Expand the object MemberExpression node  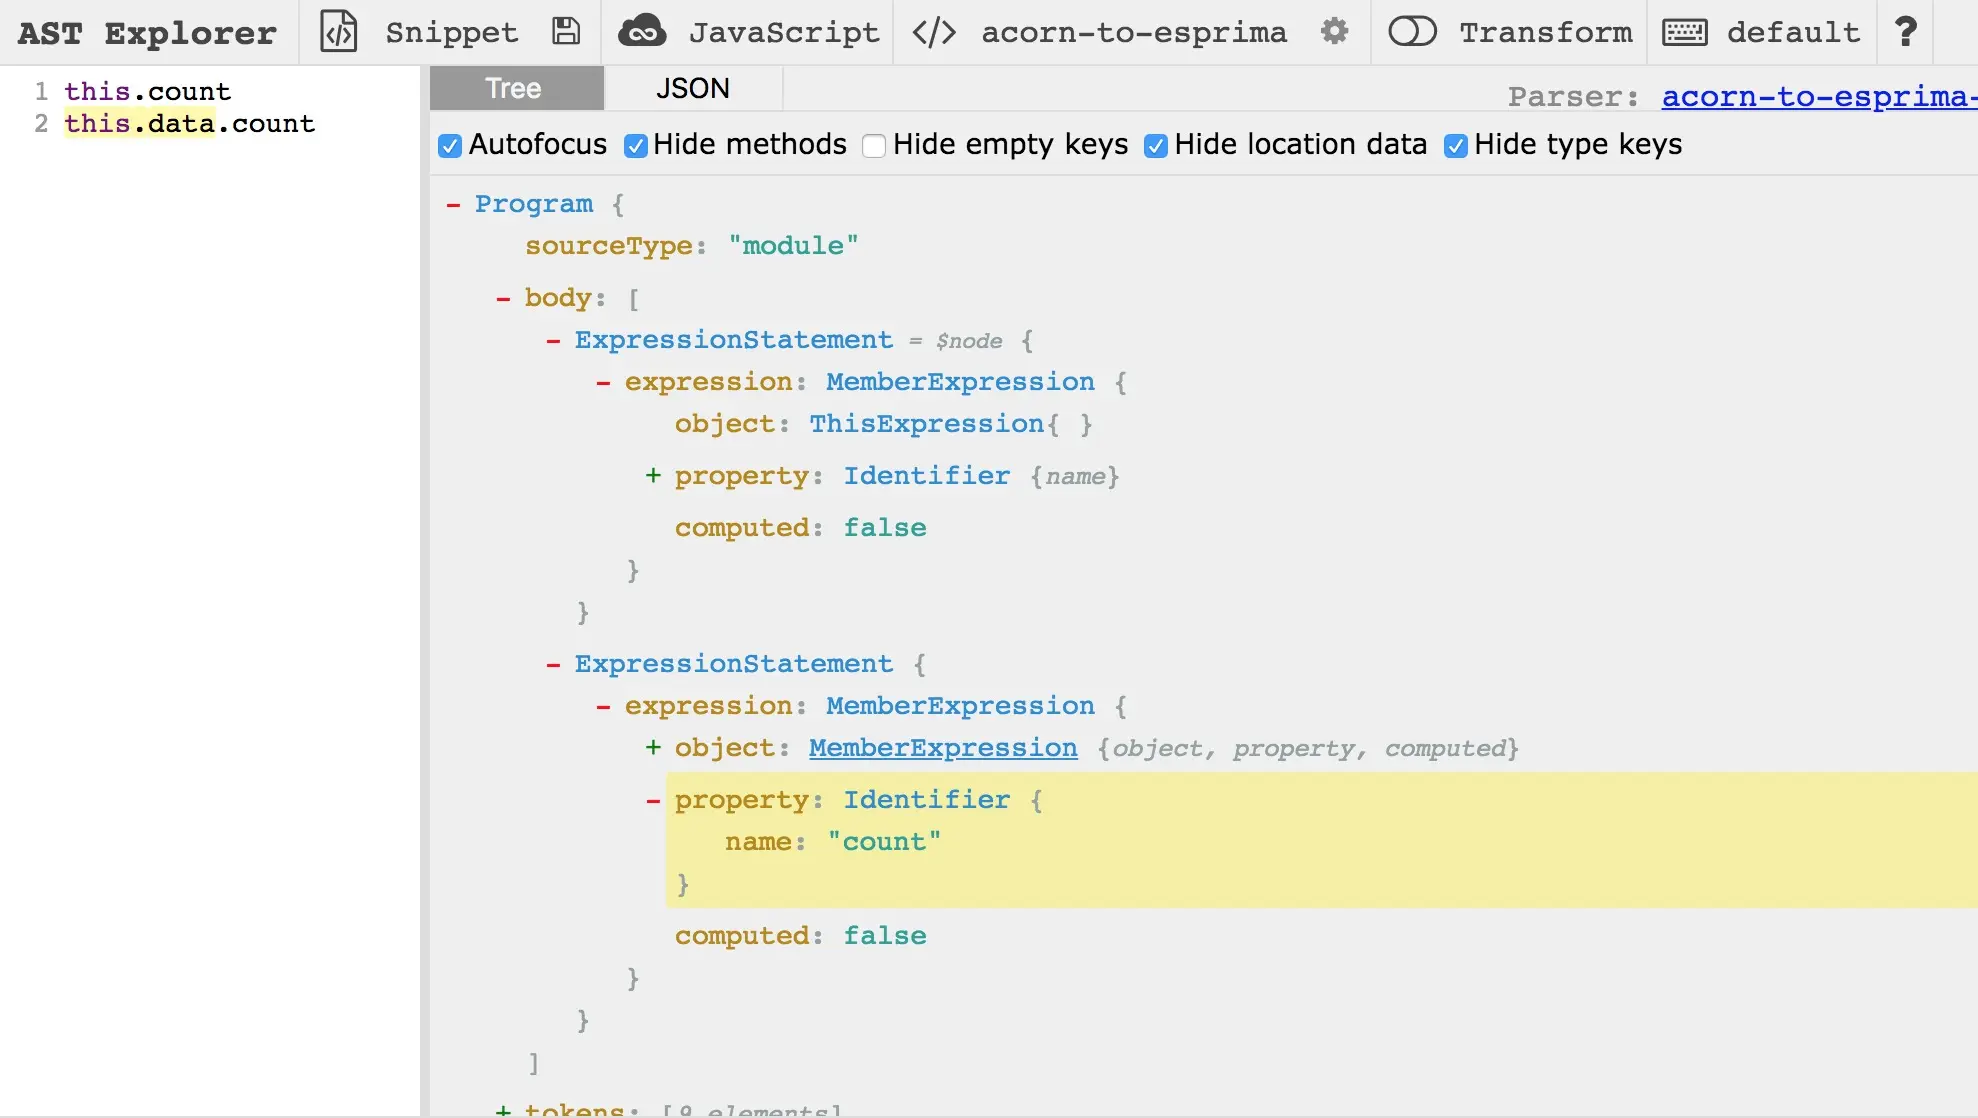pos(653,748)
